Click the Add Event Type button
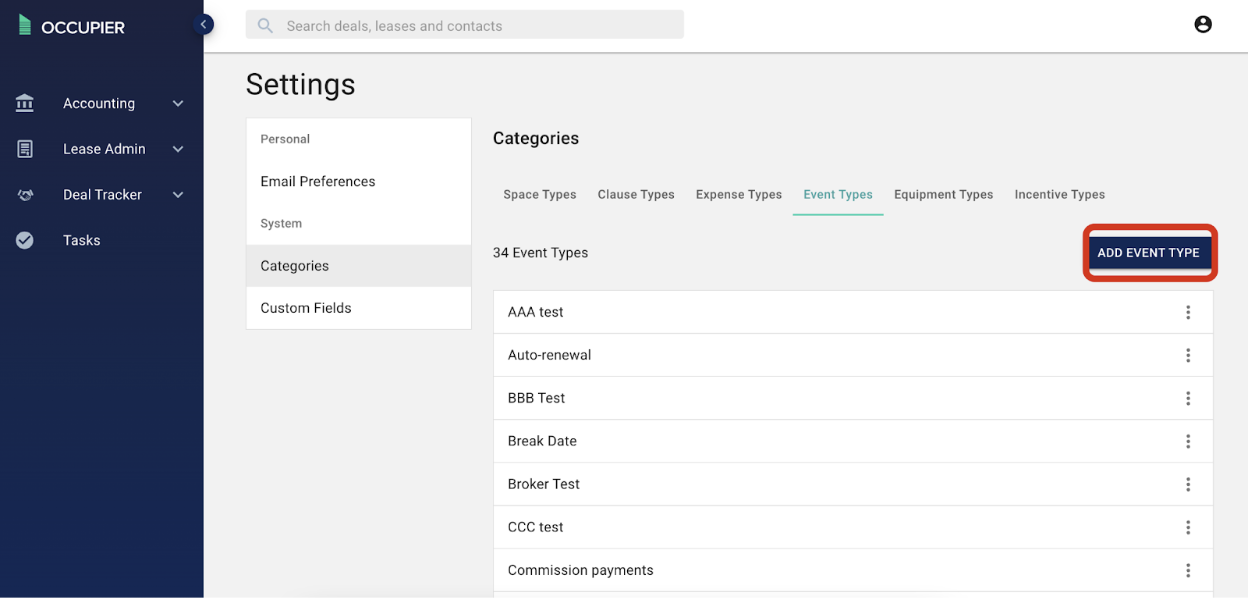 point(1148,253)
